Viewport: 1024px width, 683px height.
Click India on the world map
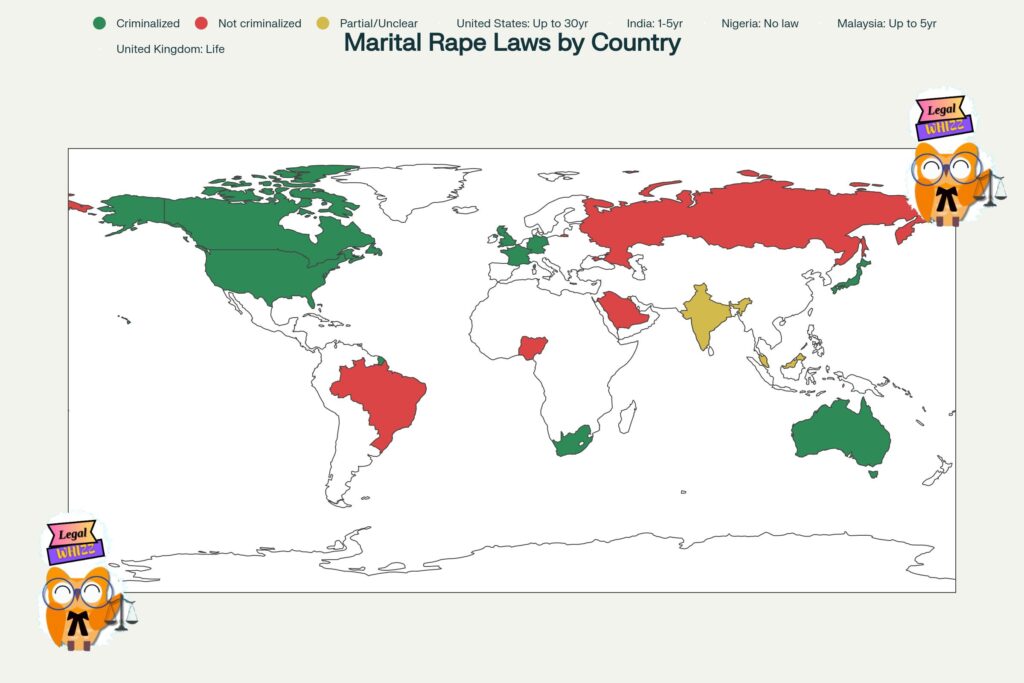[x=708, y=315]
